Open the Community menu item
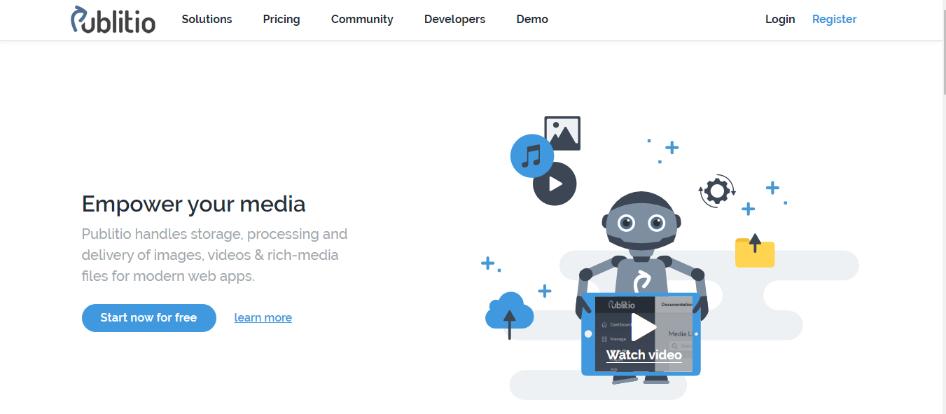 (362, 19)
